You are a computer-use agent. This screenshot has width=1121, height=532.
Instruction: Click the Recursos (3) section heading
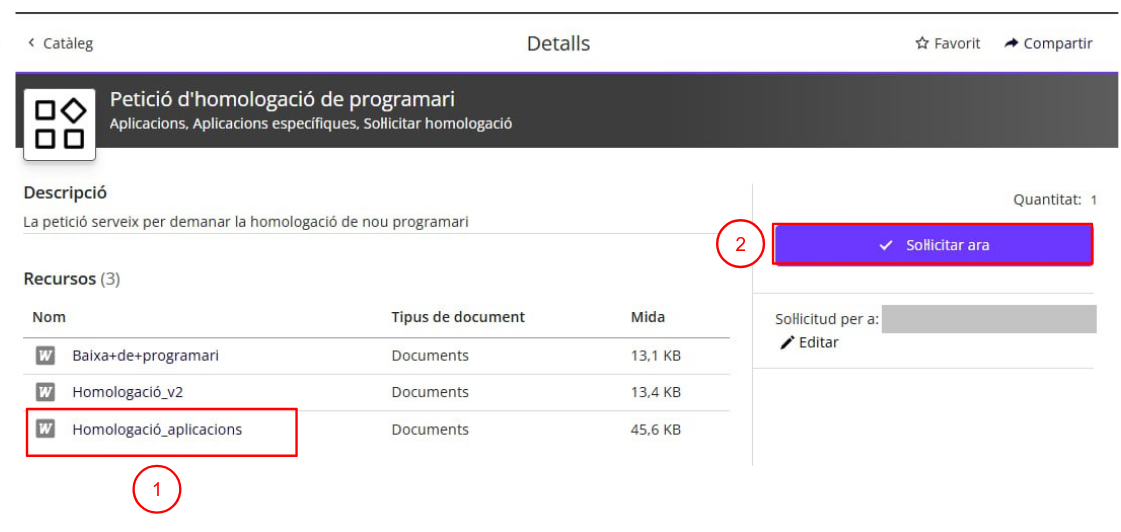coord(71,279)
